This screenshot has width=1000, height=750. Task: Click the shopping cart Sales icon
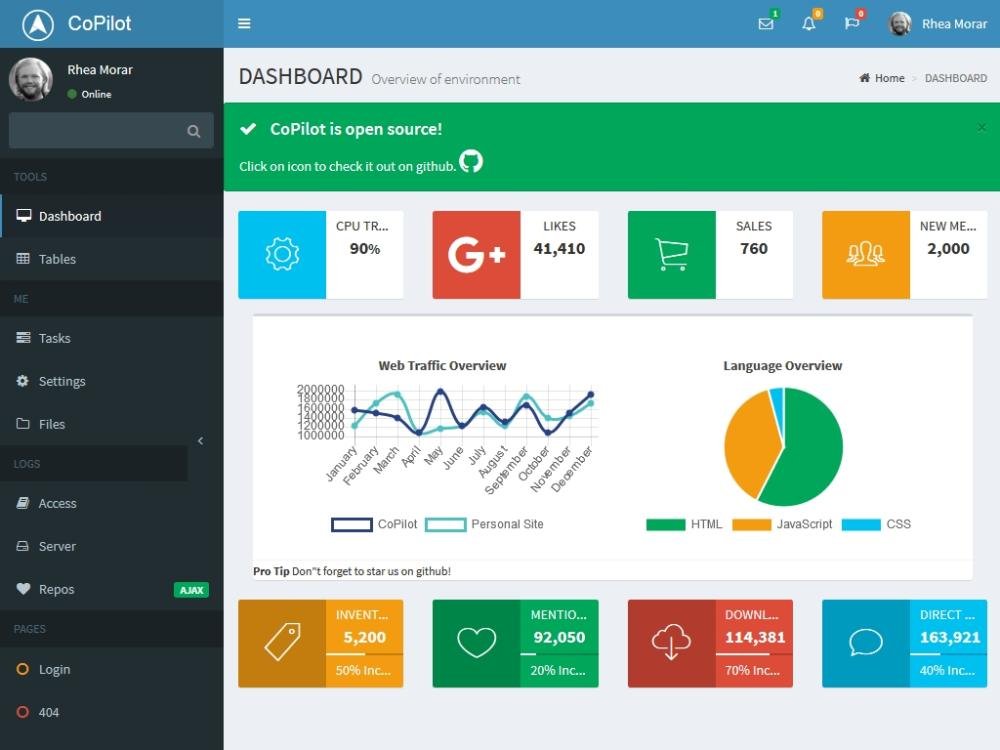(671, 255)
